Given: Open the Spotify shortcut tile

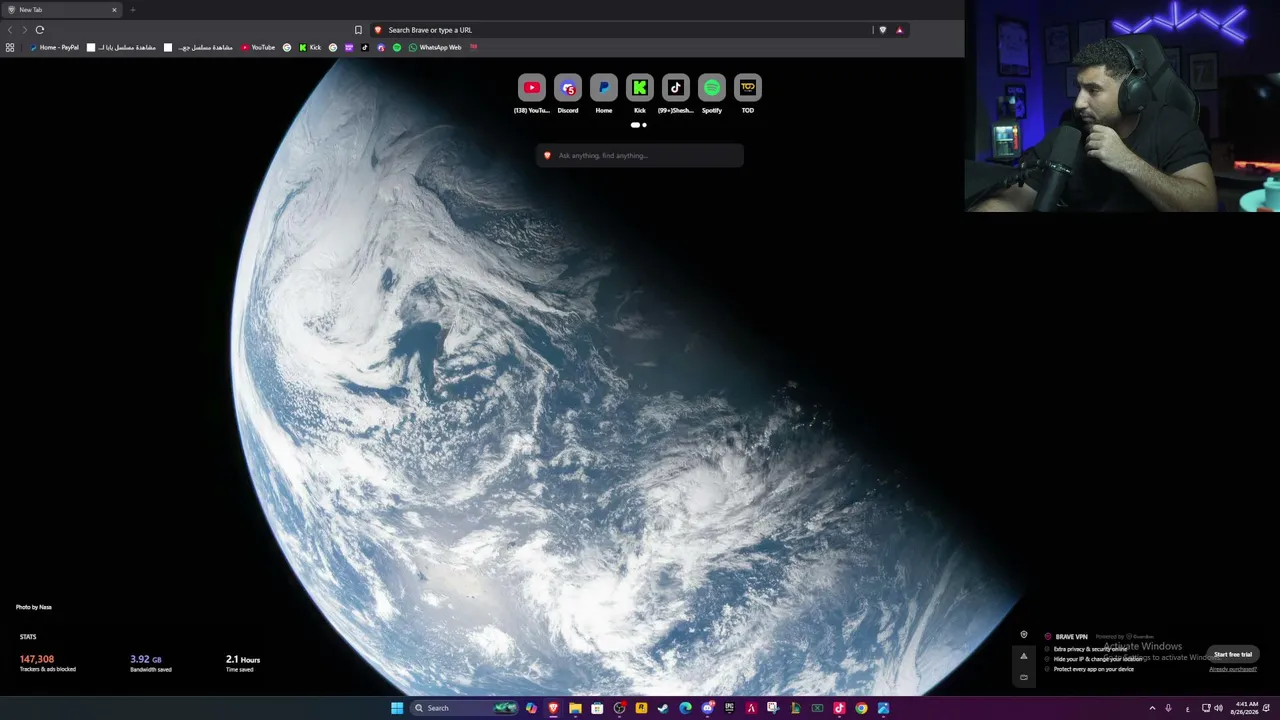Looking at the screenshot, I should tap(712, 88).
